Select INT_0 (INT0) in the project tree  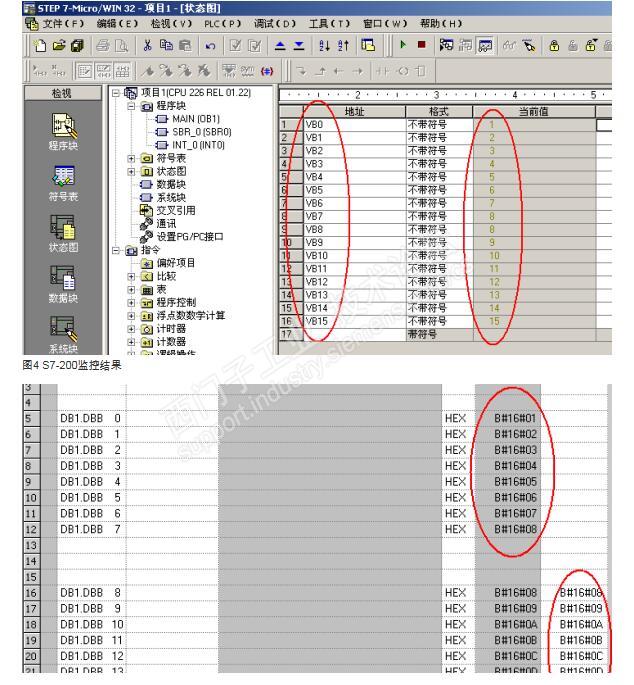(198, 145)
